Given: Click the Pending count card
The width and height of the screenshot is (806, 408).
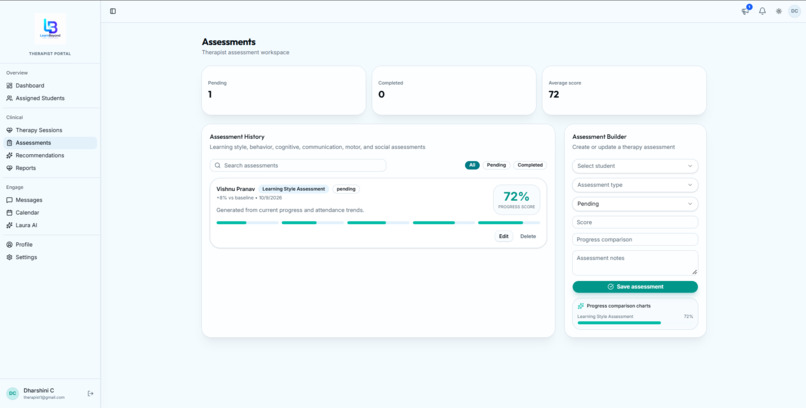Looking at the screenshot, I should tap(284, 90).
